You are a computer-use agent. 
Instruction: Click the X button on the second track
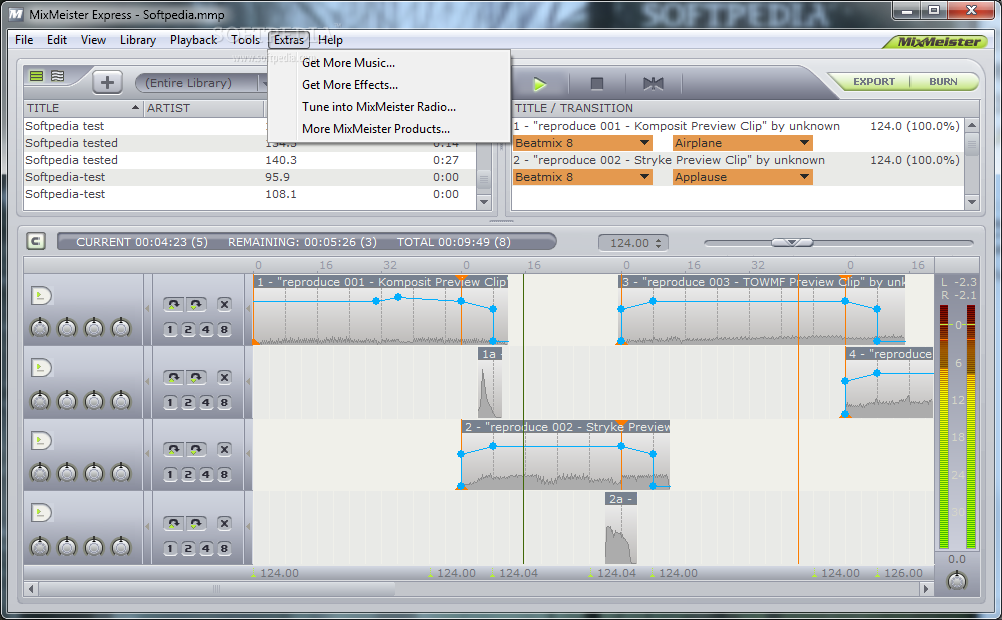[x=224, y=377]
